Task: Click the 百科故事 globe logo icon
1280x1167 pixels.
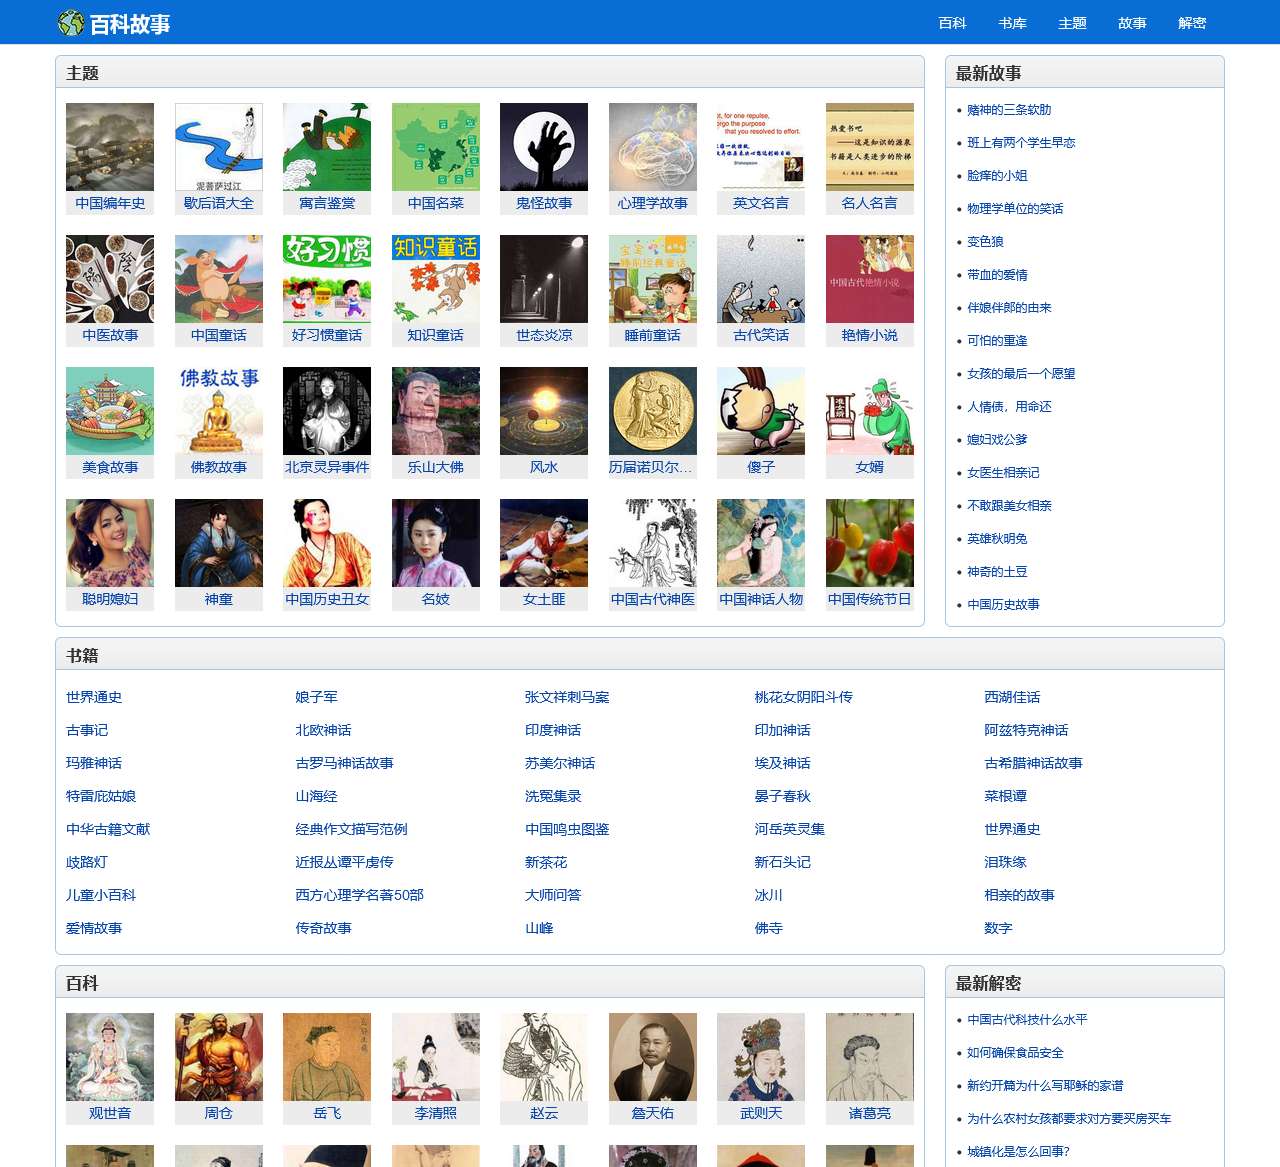Action: [x=71, y=23]
